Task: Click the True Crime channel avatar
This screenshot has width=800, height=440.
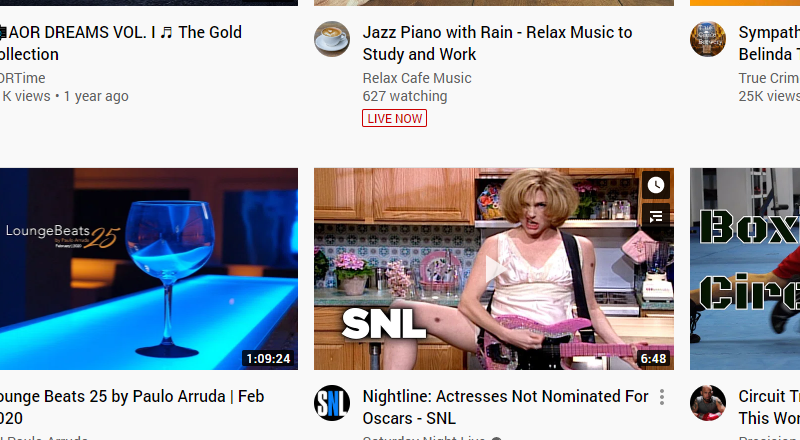Action: [x=708, y=39]
